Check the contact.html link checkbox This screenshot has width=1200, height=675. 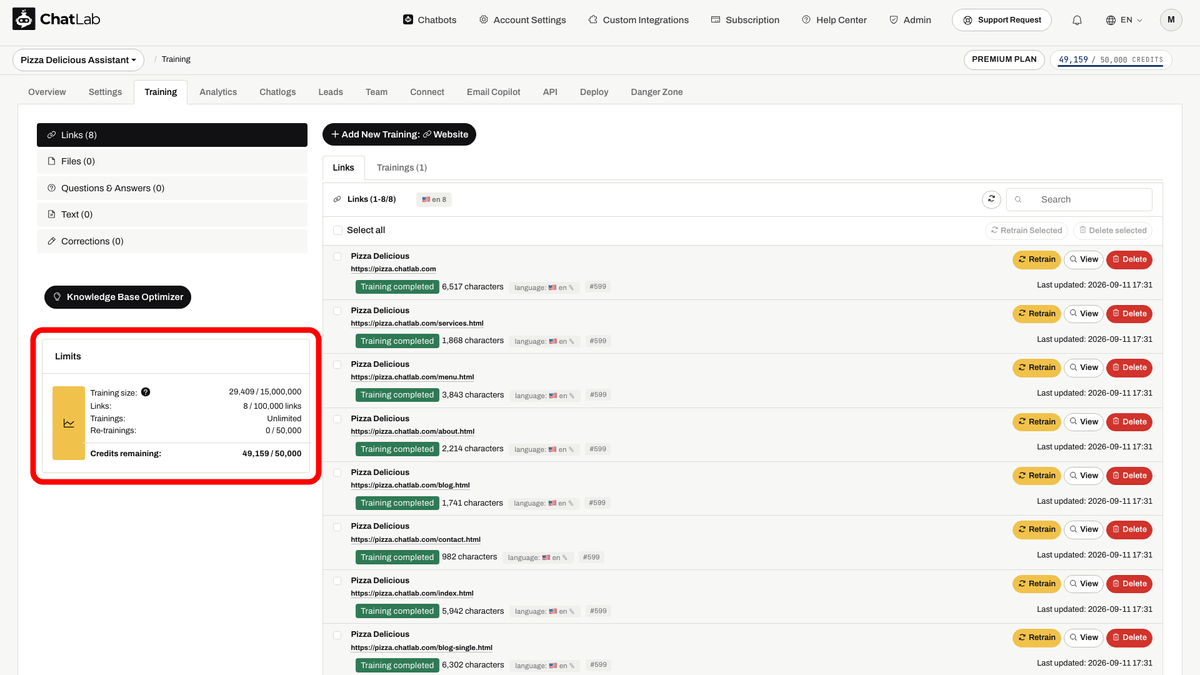coord(338,526)
